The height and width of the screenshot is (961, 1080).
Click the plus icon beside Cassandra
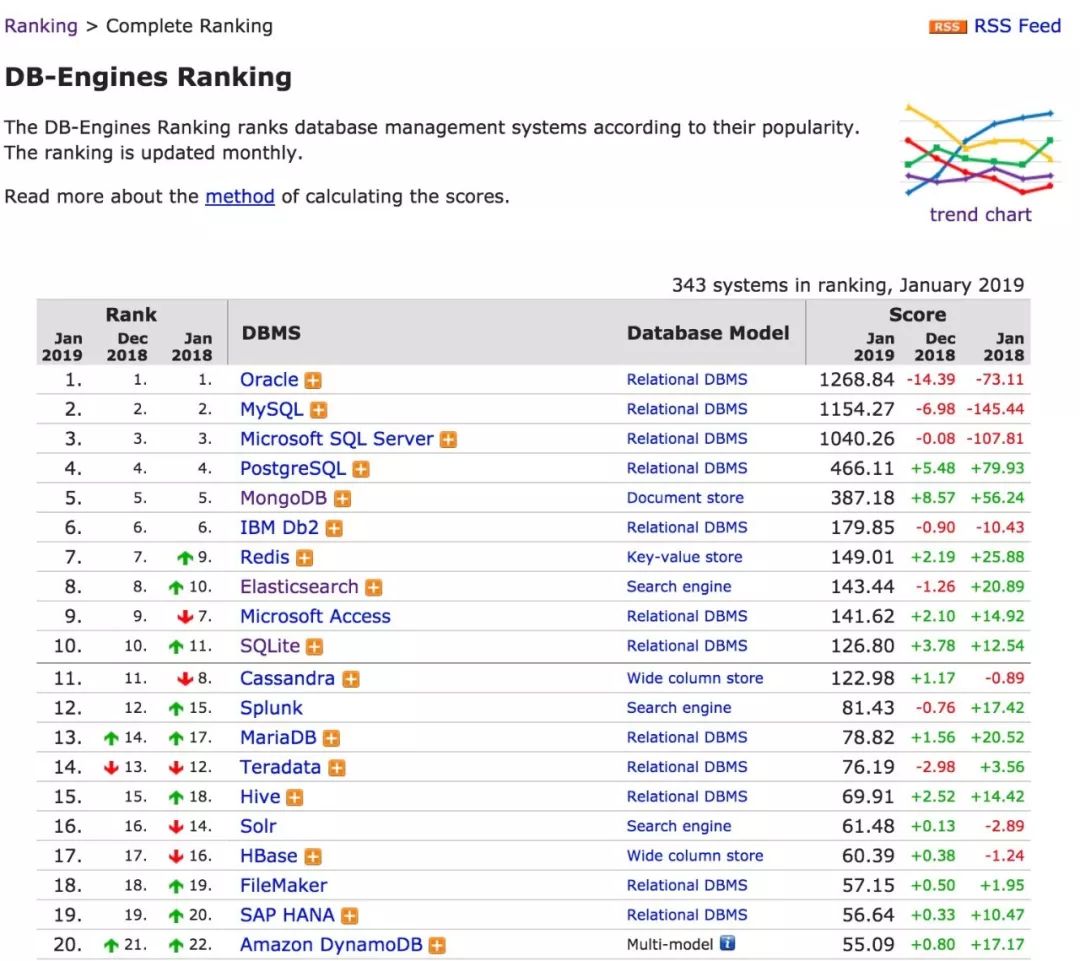(350, 679)
